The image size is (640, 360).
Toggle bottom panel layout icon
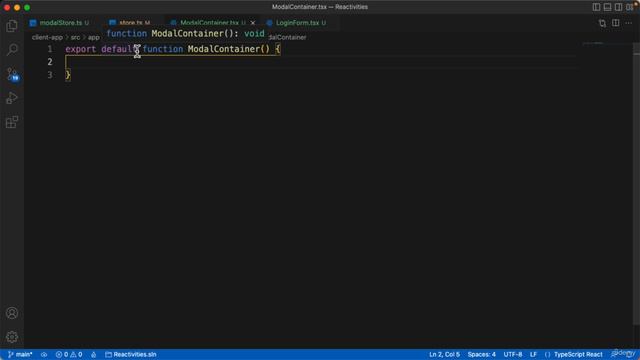coord(607,7)
